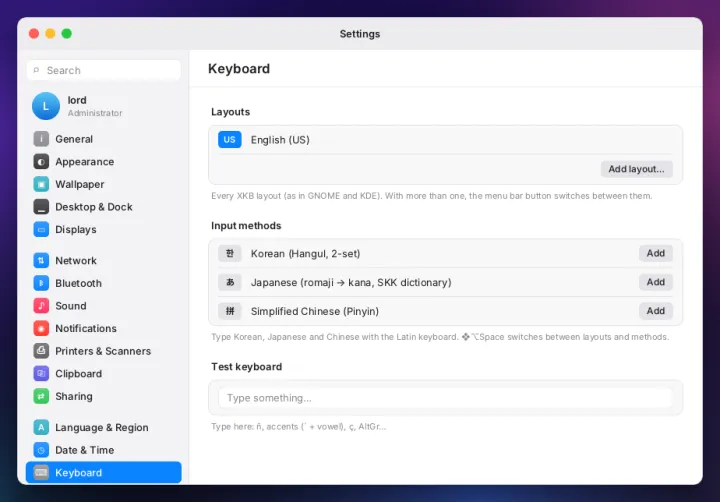
Task: Go to Language & Region settings
Action: click(104, 427)
